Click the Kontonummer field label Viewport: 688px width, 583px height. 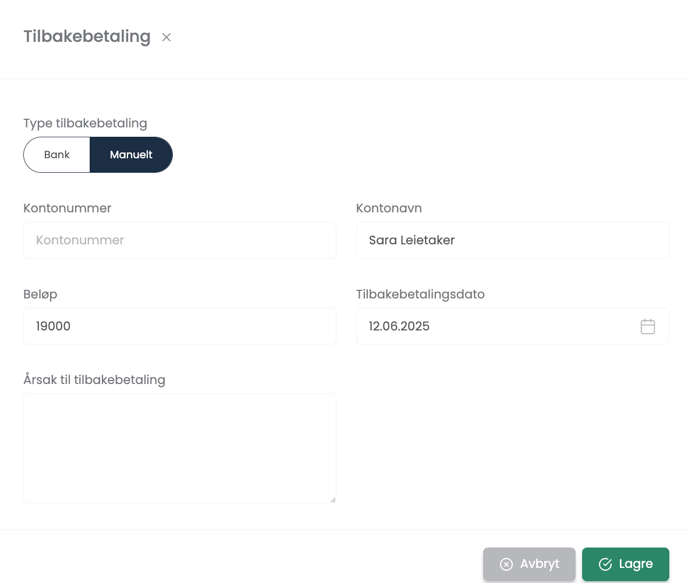67,208
